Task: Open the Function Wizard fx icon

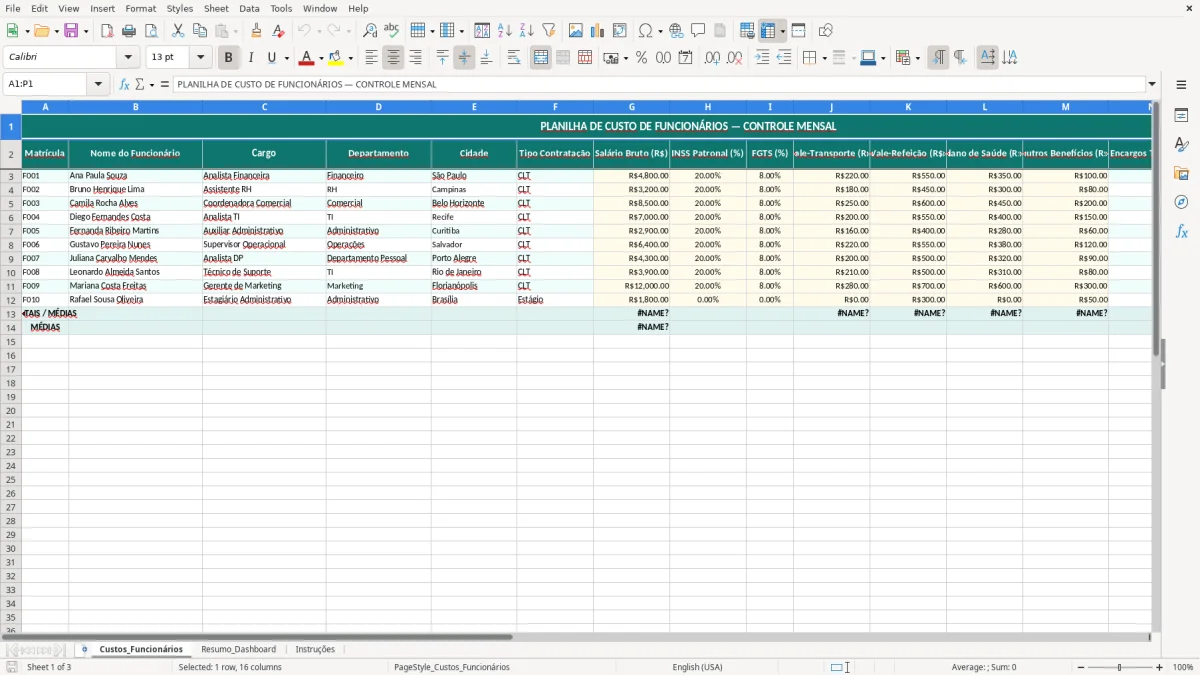Action: click(124, 84)
